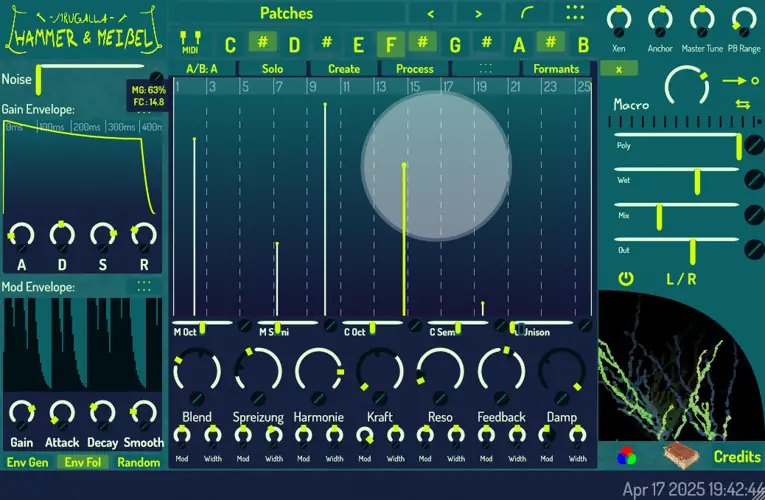
Task: Click the macro arrow-to-circle icon
Action: 735,81
